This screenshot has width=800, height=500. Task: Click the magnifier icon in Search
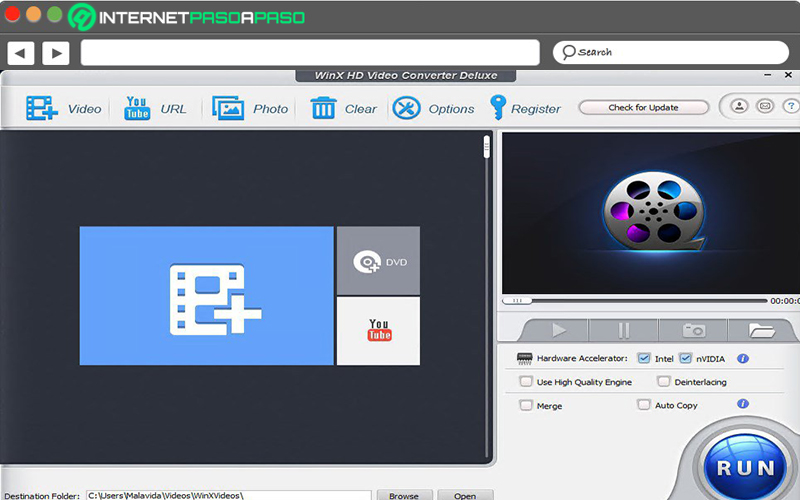(568, 52)
